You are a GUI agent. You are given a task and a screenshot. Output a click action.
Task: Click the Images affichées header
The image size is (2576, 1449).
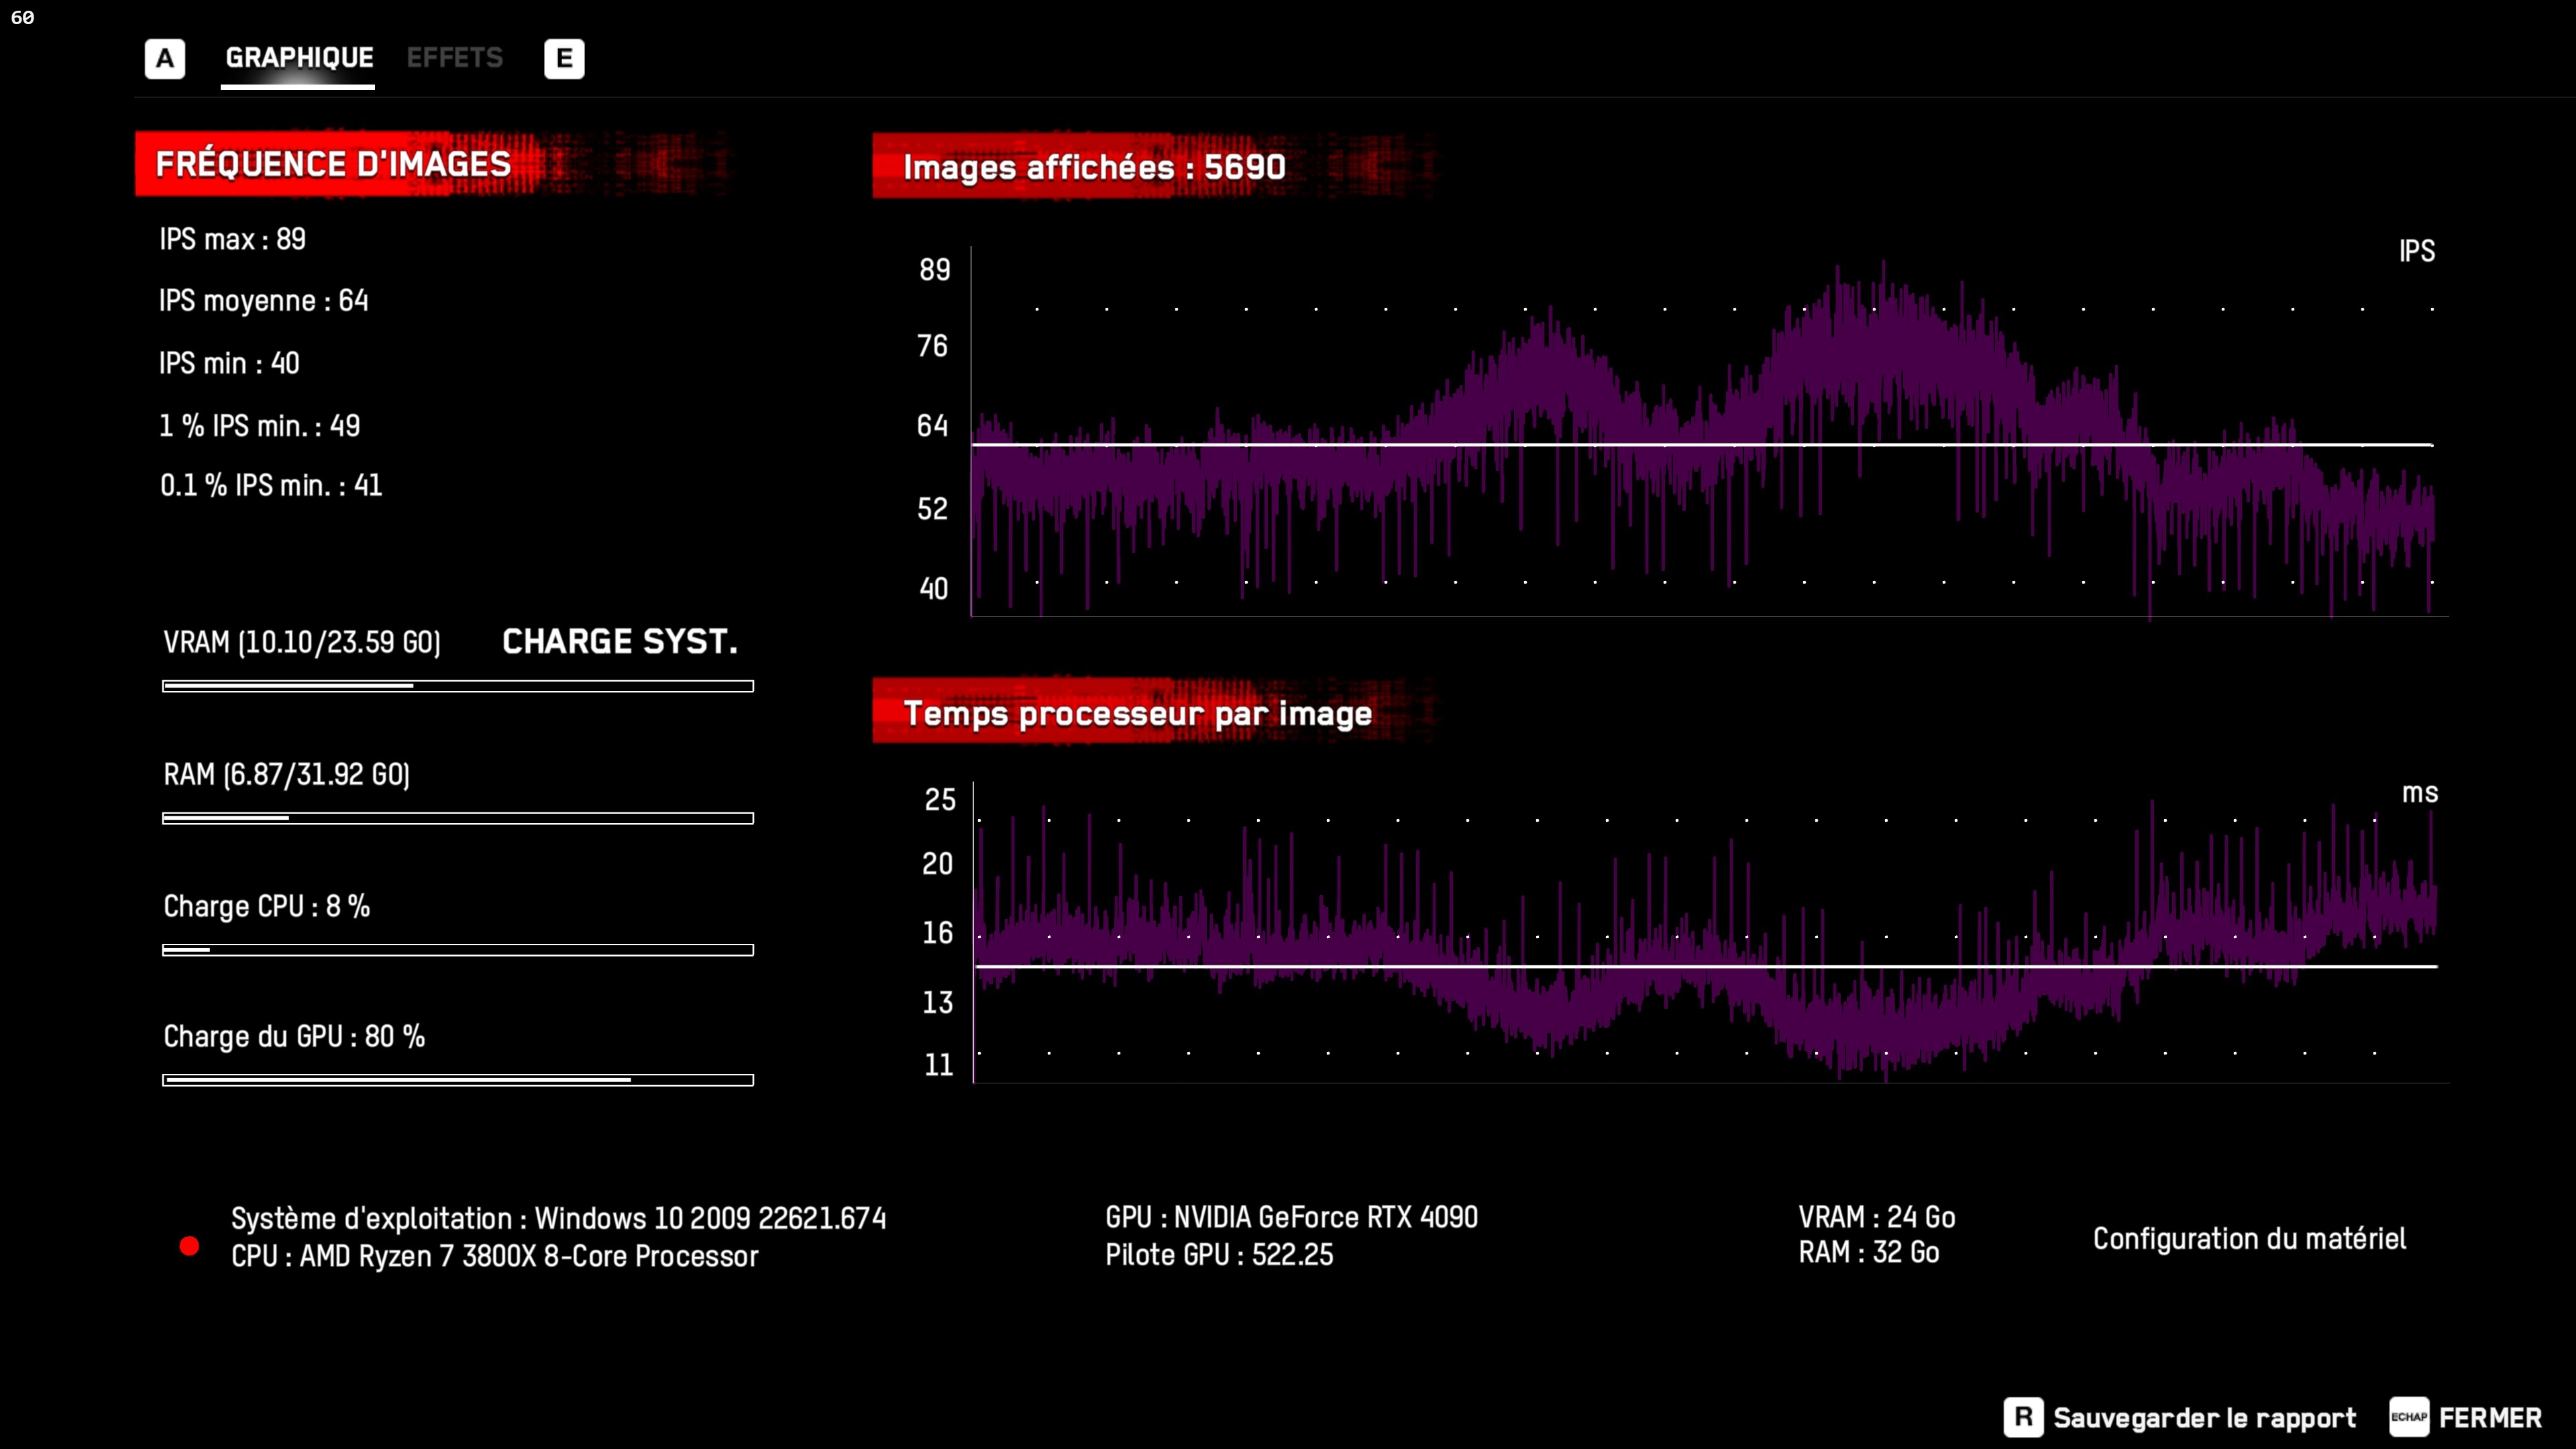[1094, 167]
